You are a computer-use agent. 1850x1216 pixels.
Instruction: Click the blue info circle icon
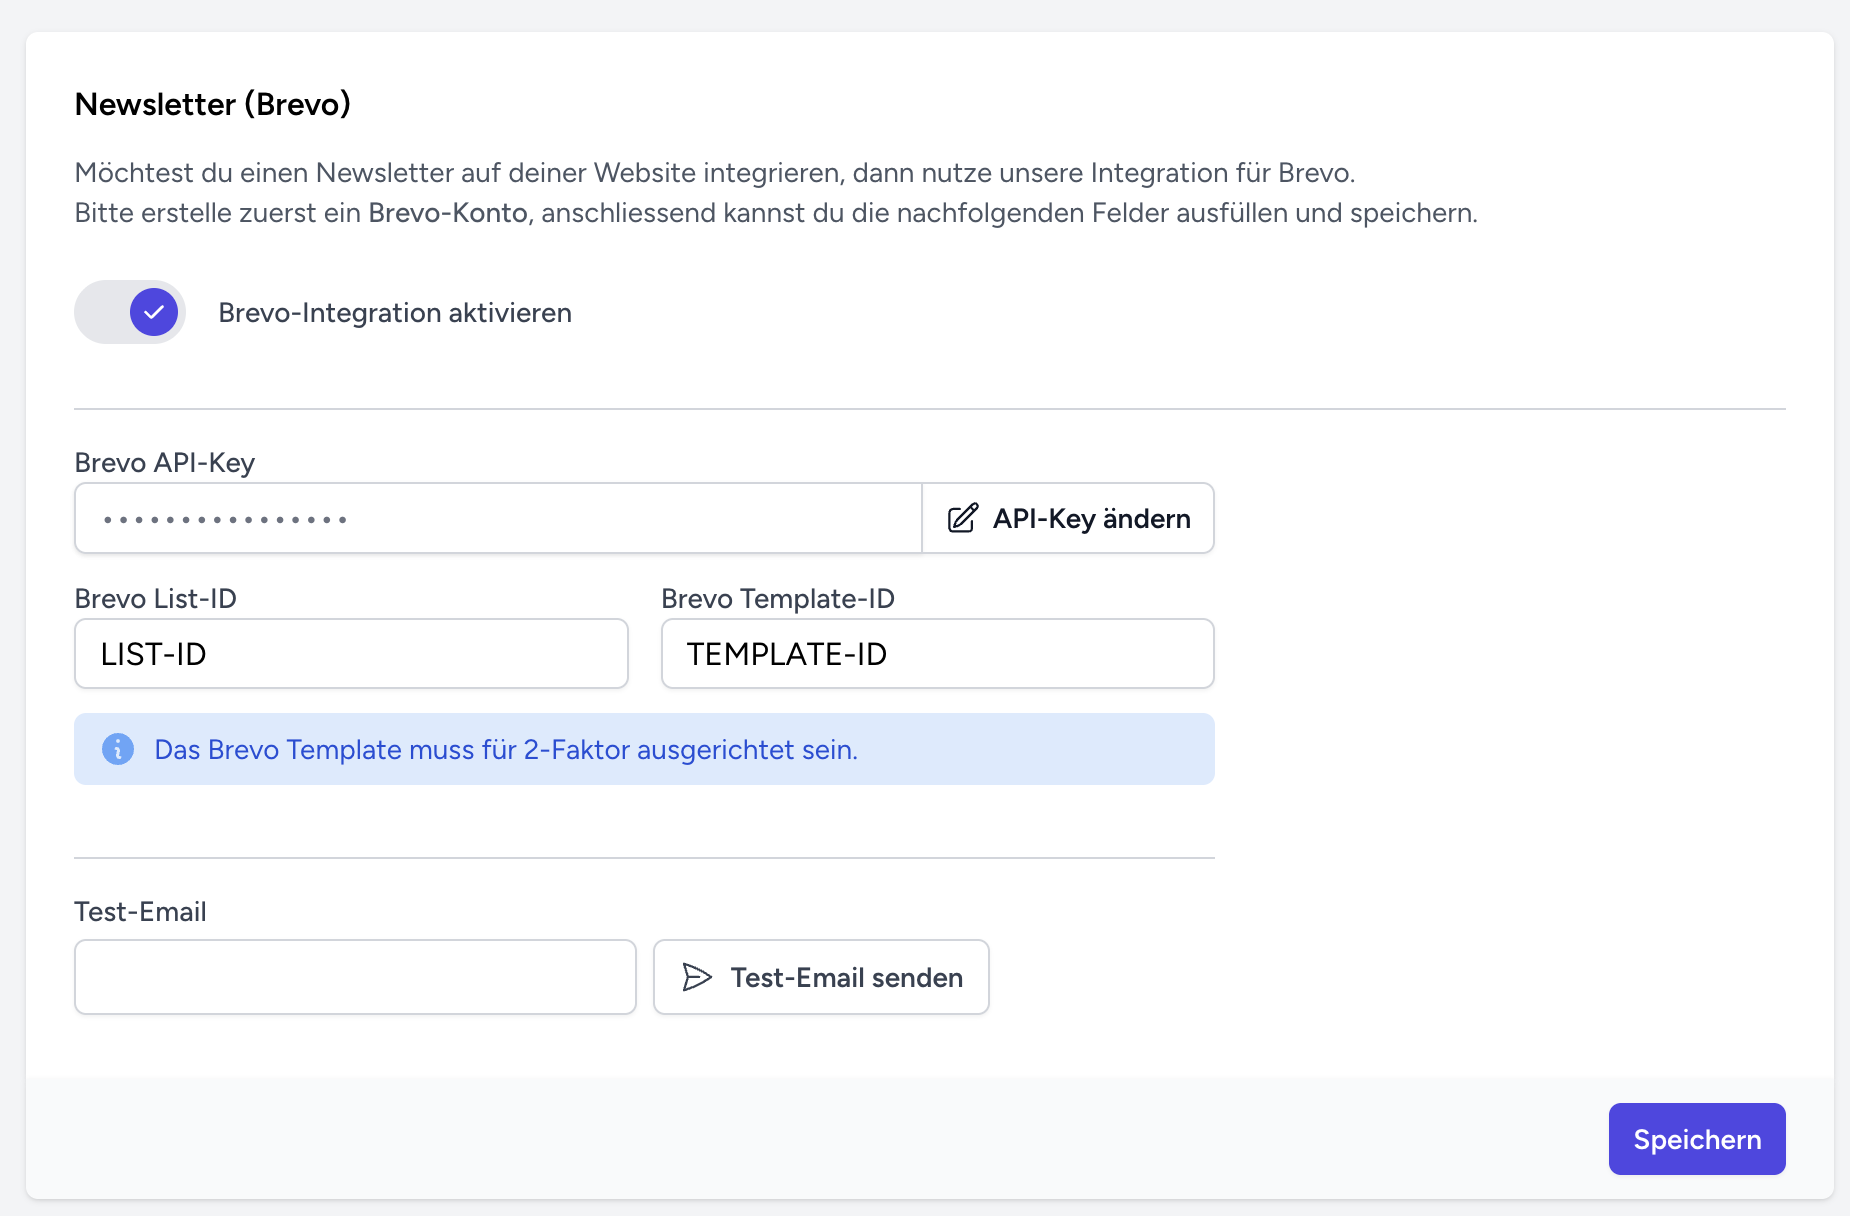[118, 749]
